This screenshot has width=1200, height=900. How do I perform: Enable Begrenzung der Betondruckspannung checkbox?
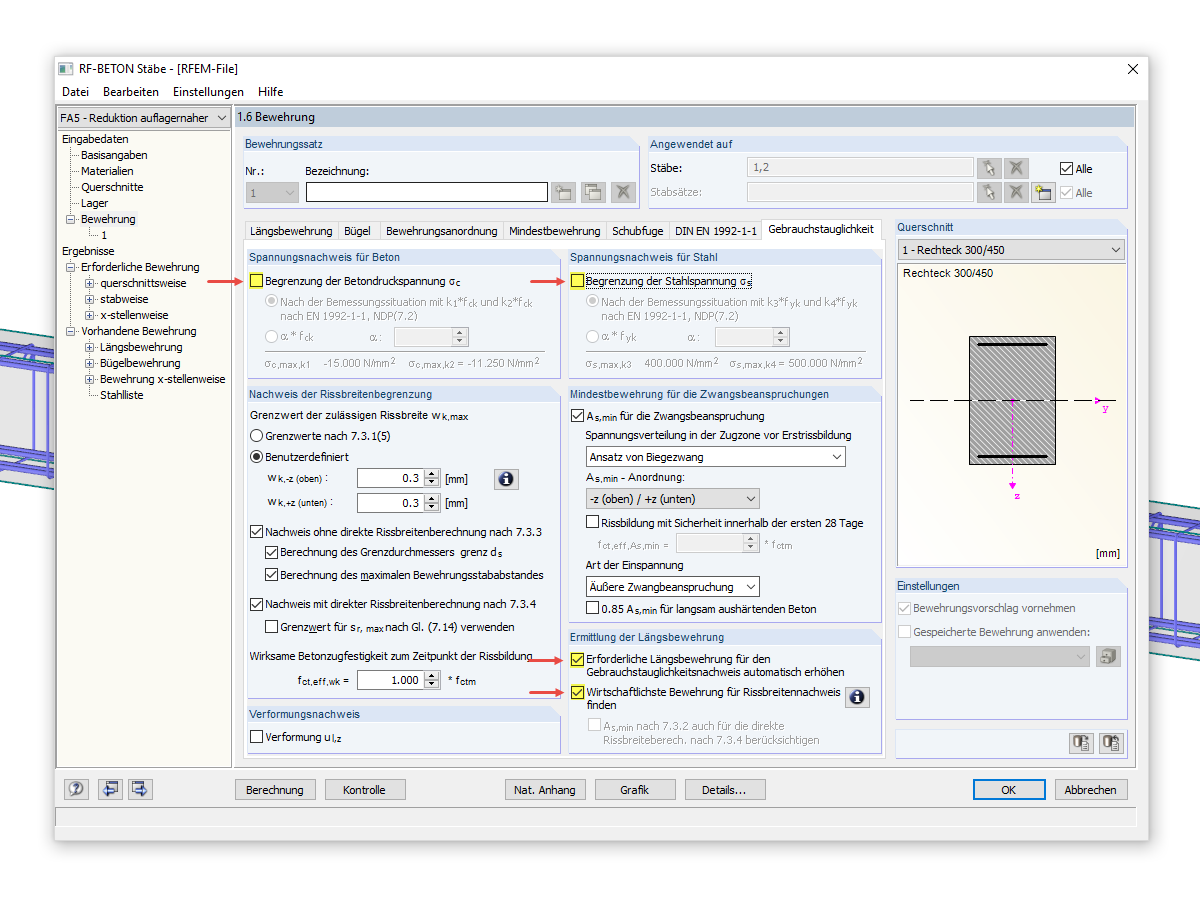coord(257,282)
